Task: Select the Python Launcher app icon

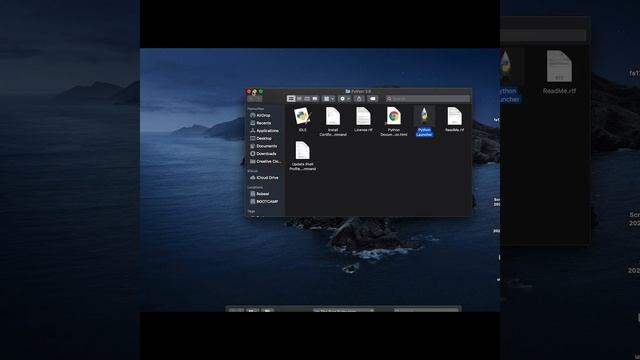Action: tap(424, 116)
